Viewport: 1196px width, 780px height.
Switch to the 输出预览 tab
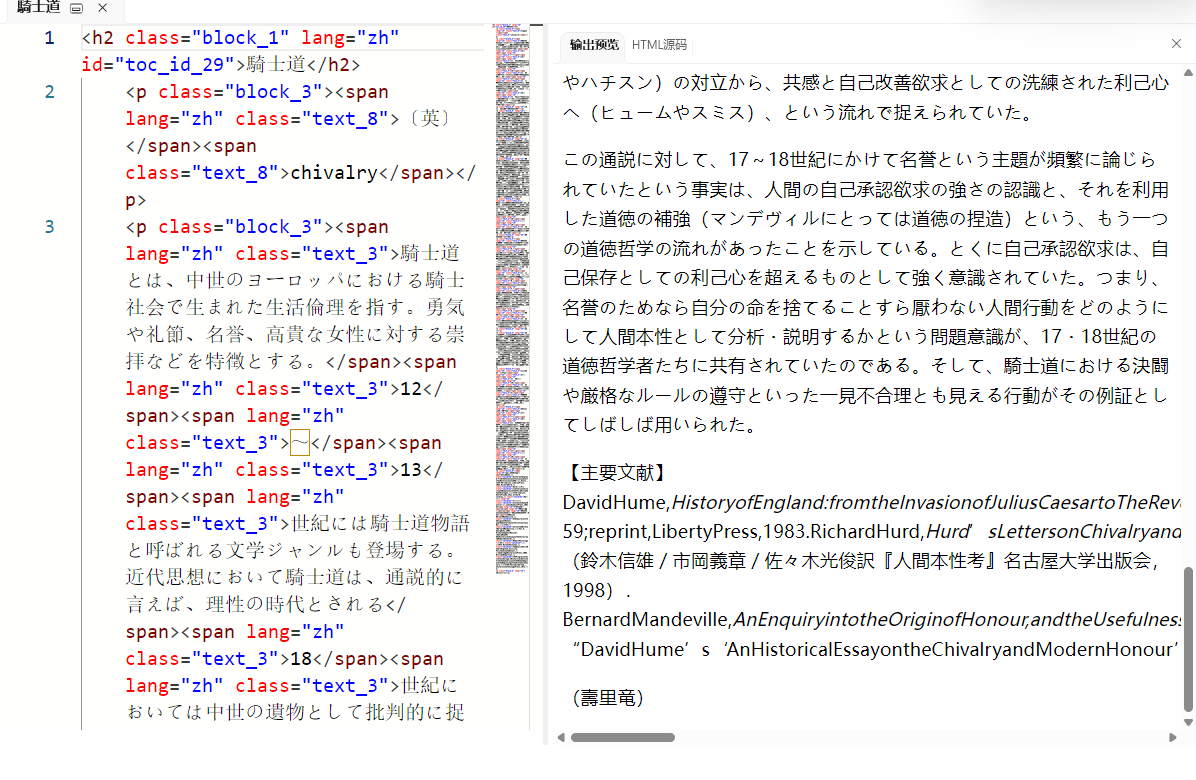593,45
